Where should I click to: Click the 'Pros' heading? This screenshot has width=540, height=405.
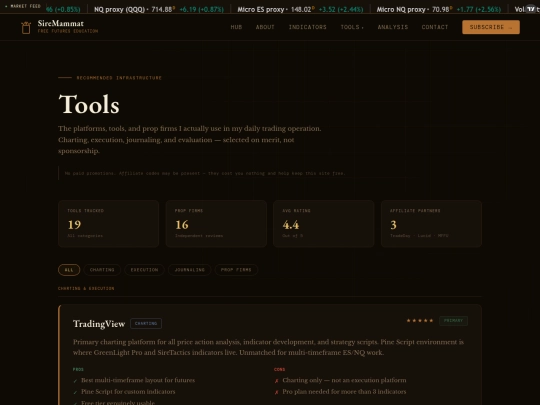[x=78, y=369]
